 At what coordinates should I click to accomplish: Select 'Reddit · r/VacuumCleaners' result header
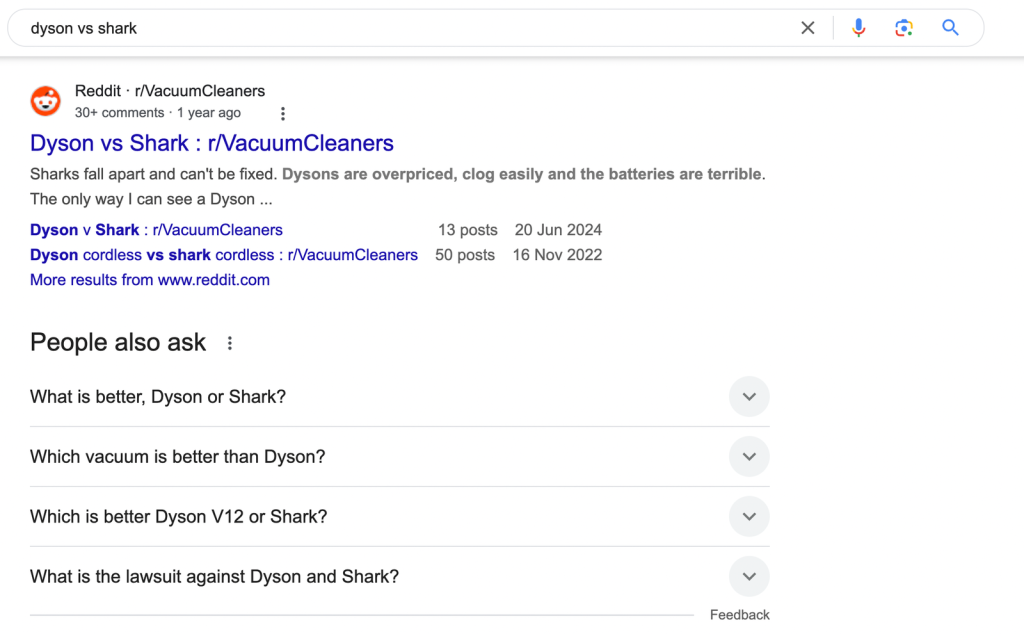coord(170,90)
